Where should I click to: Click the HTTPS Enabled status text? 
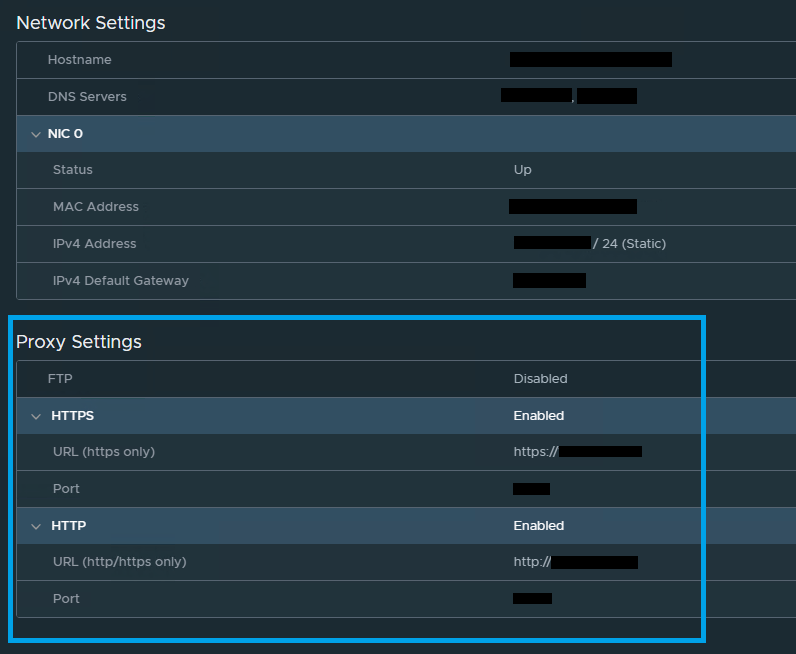tap(538, 416)
